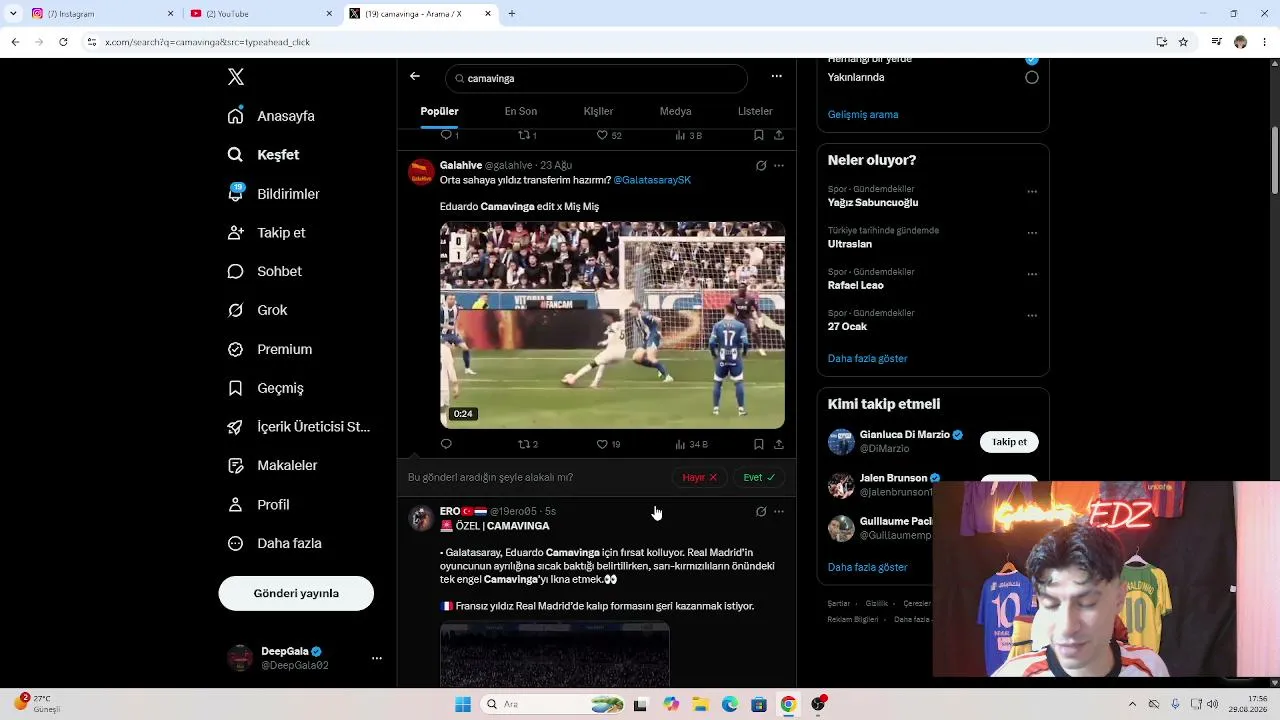Open Geçmiş bookmarks item
The image size is (1280, 720).
pyautogui.click(x=265, y=388)
